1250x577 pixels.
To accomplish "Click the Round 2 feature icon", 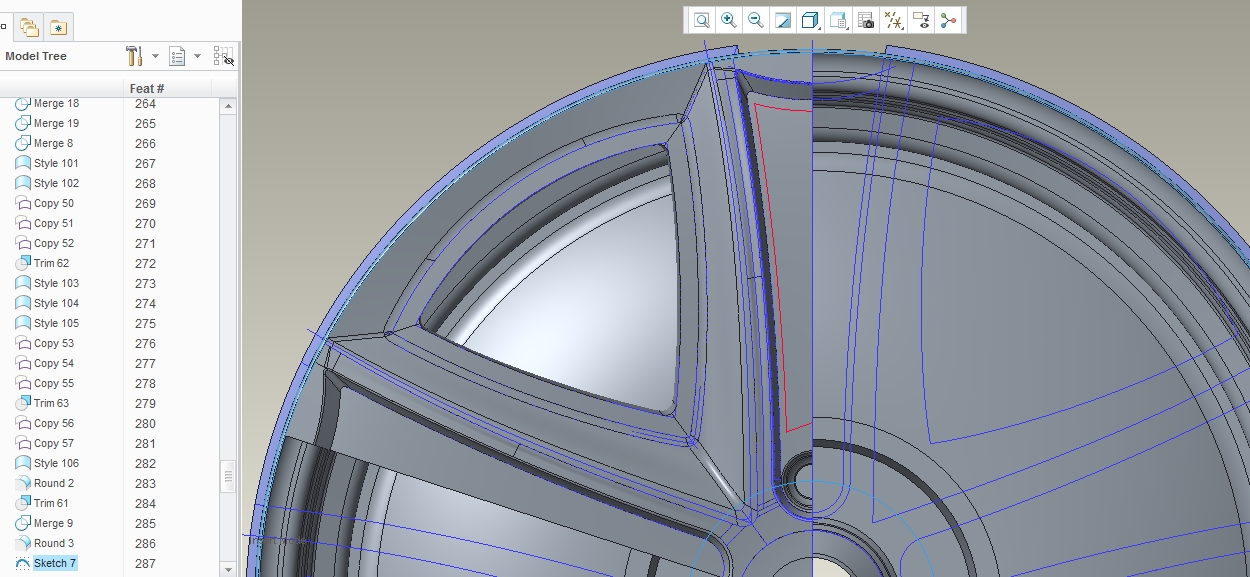I will click(x=23, y=483).
